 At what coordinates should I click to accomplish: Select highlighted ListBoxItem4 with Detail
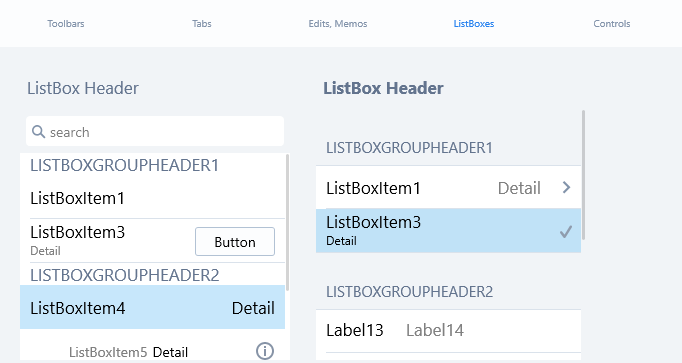point(153,307)
